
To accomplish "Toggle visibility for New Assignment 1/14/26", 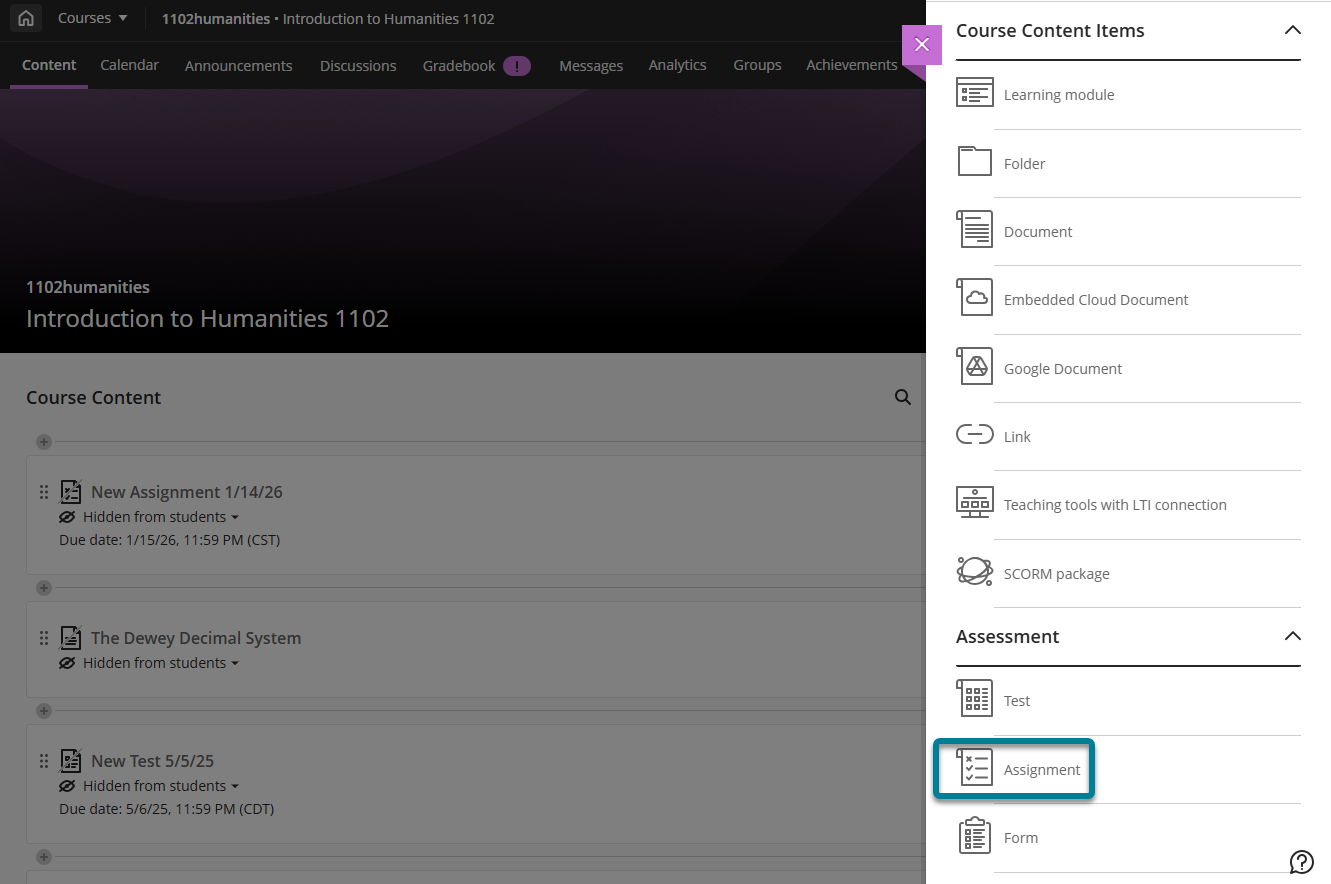I will point(148,516).
